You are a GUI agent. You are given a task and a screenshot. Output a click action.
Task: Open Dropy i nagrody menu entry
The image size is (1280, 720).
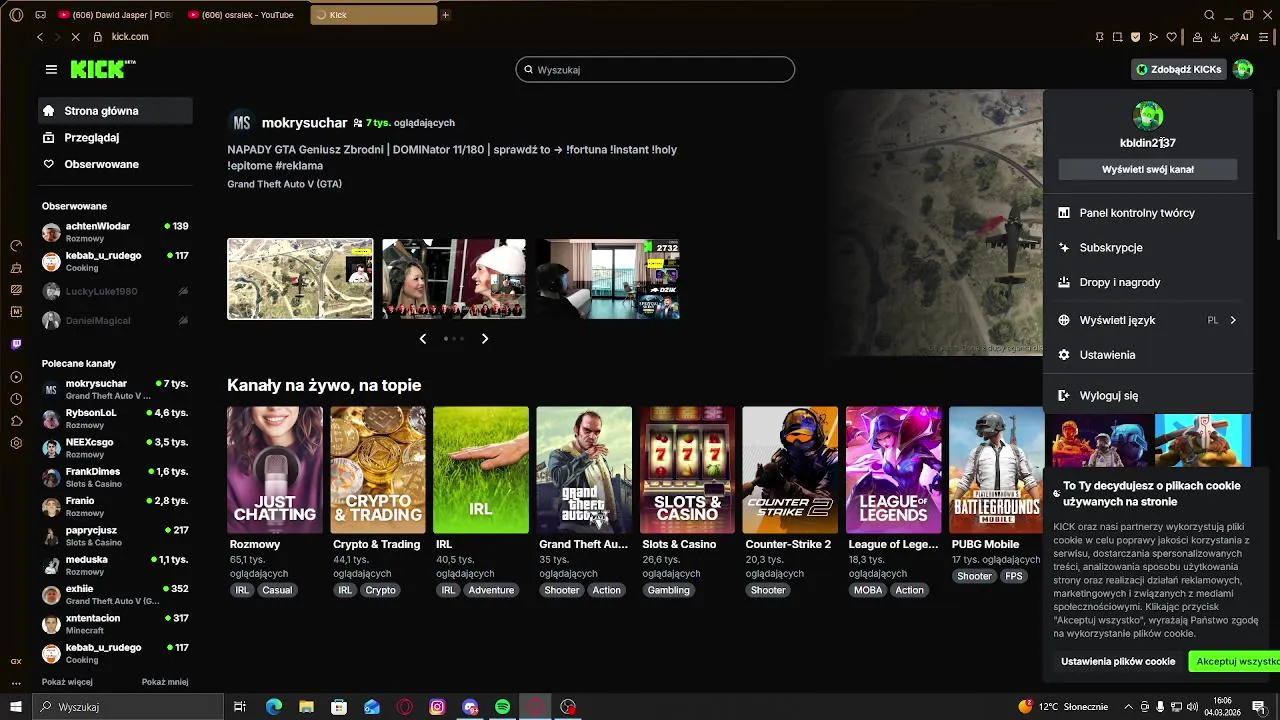(1148, 283)
